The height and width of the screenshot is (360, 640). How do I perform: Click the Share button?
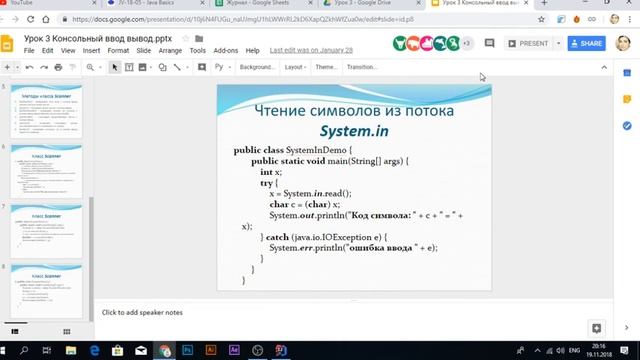tap(587, 43)
